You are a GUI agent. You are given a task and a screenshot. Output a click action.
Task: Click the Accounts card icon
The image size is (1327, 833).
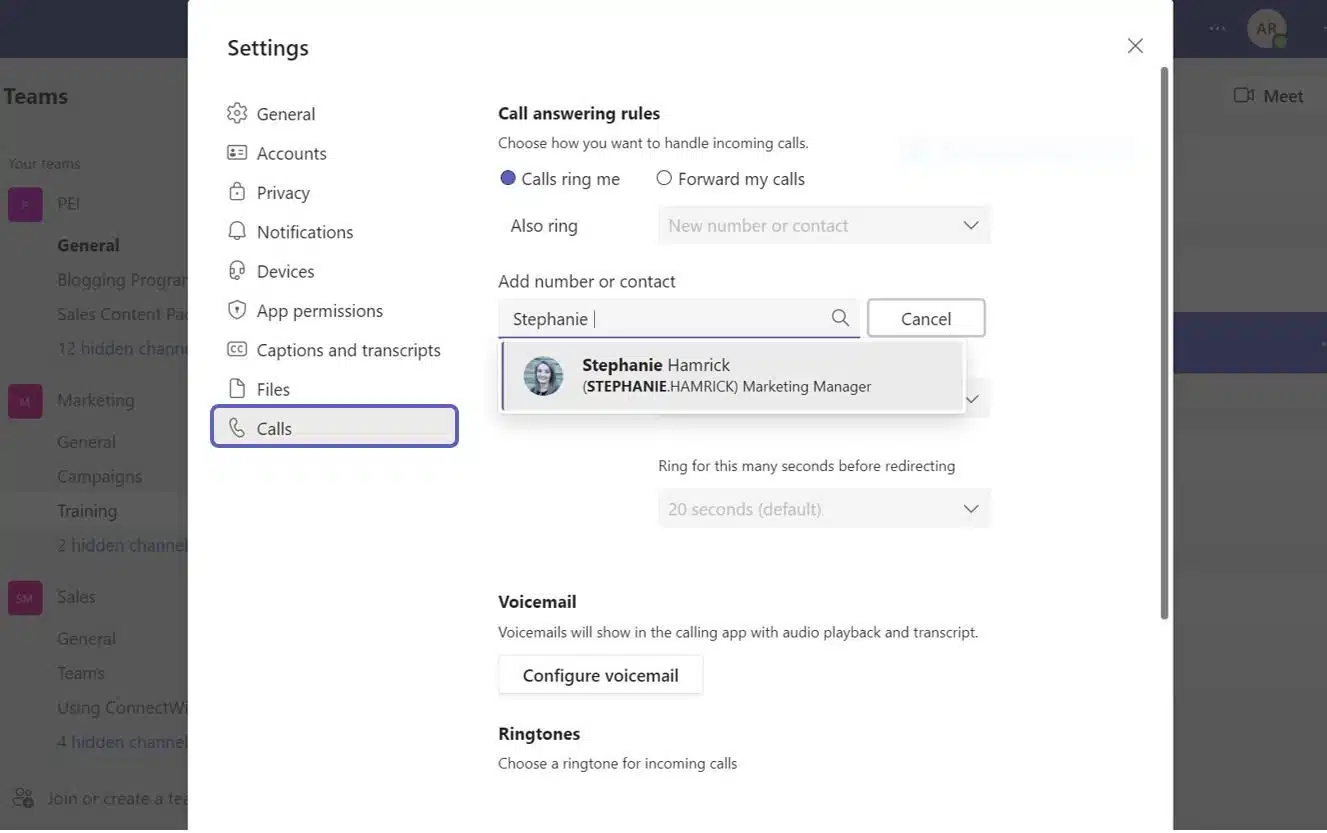[x=237, y=153]
